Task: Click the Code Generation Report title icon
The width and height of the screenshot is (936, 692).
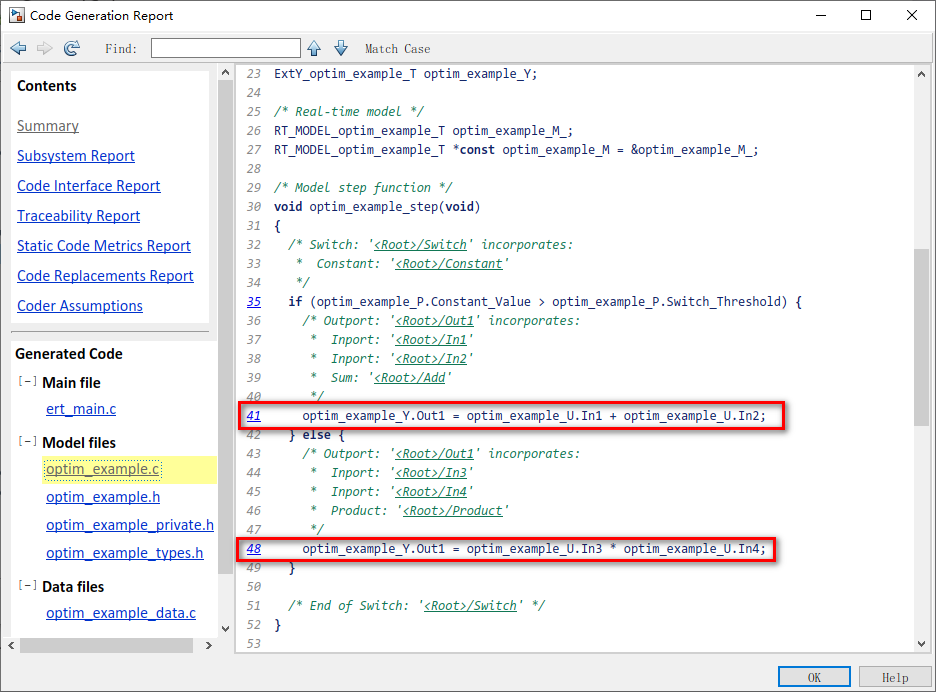Action: point(17,15)
